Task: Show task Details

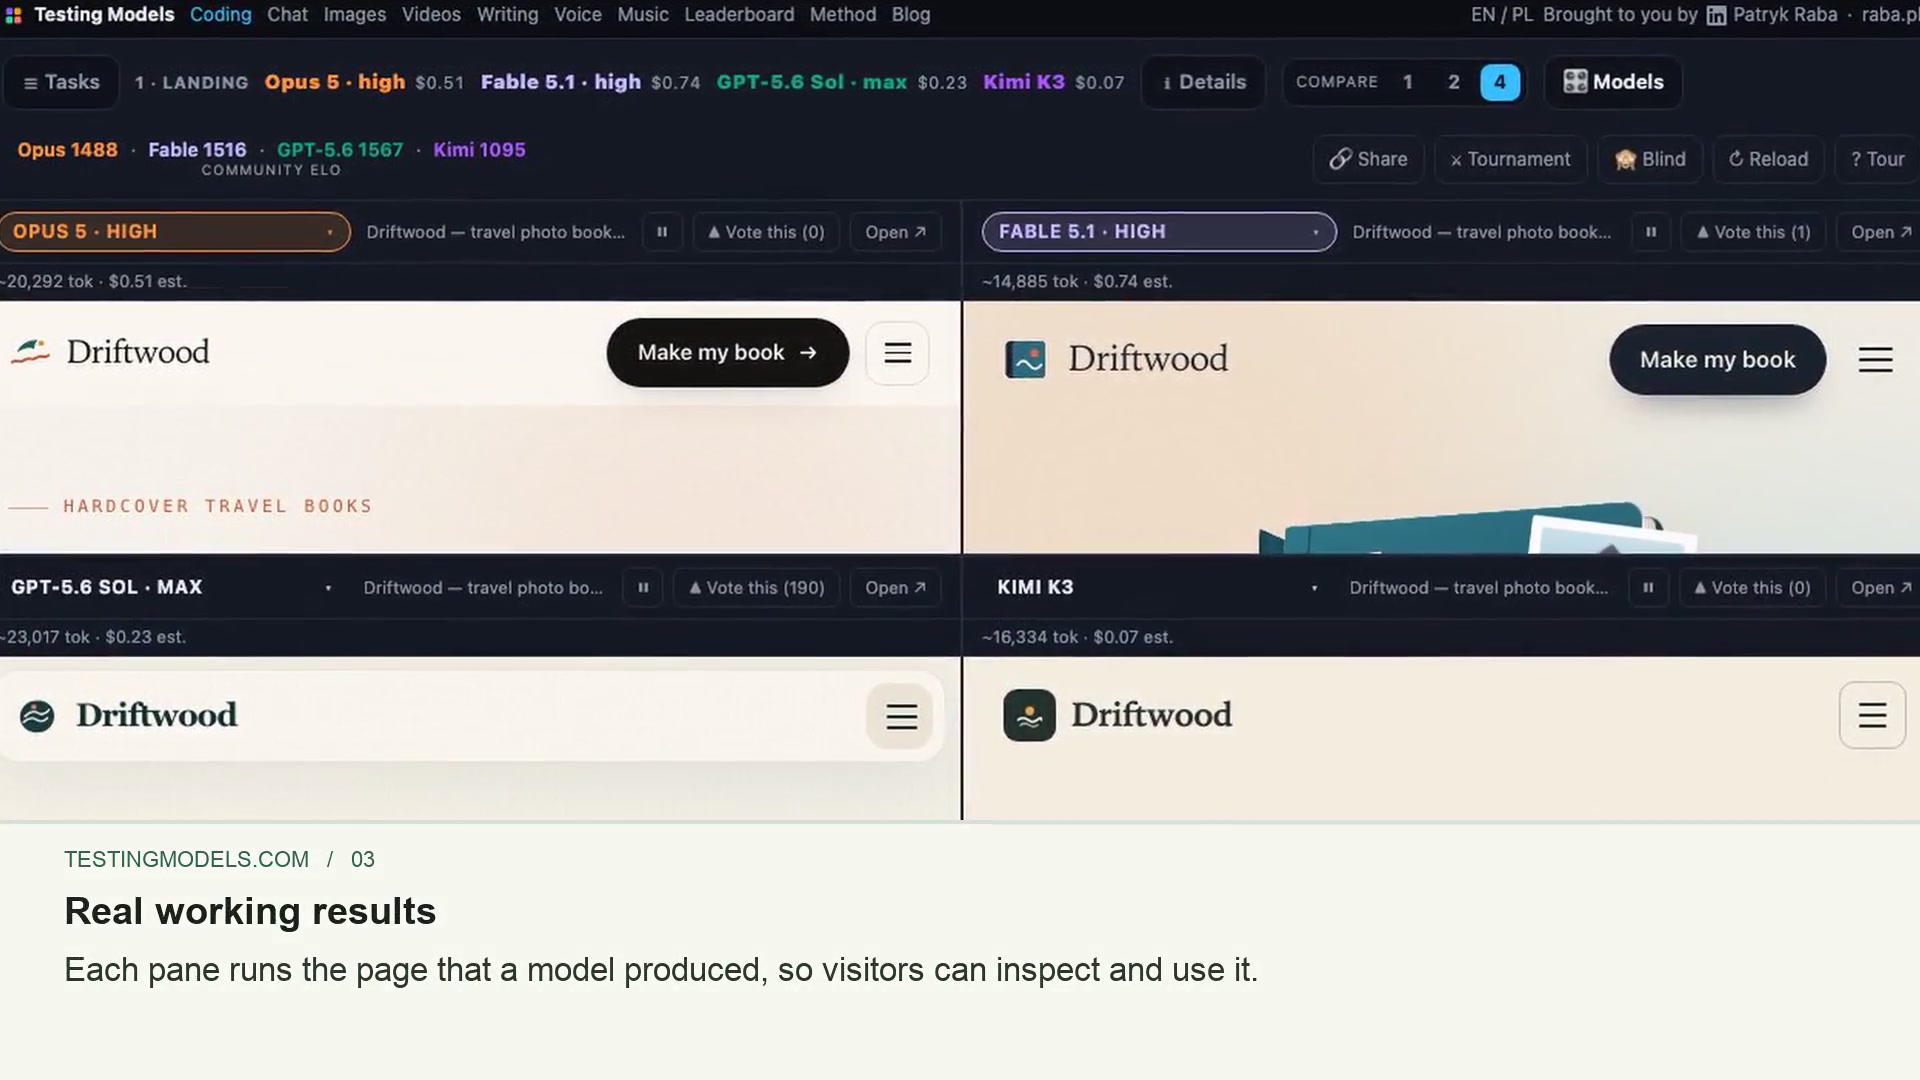Action: pos(1204,82)
